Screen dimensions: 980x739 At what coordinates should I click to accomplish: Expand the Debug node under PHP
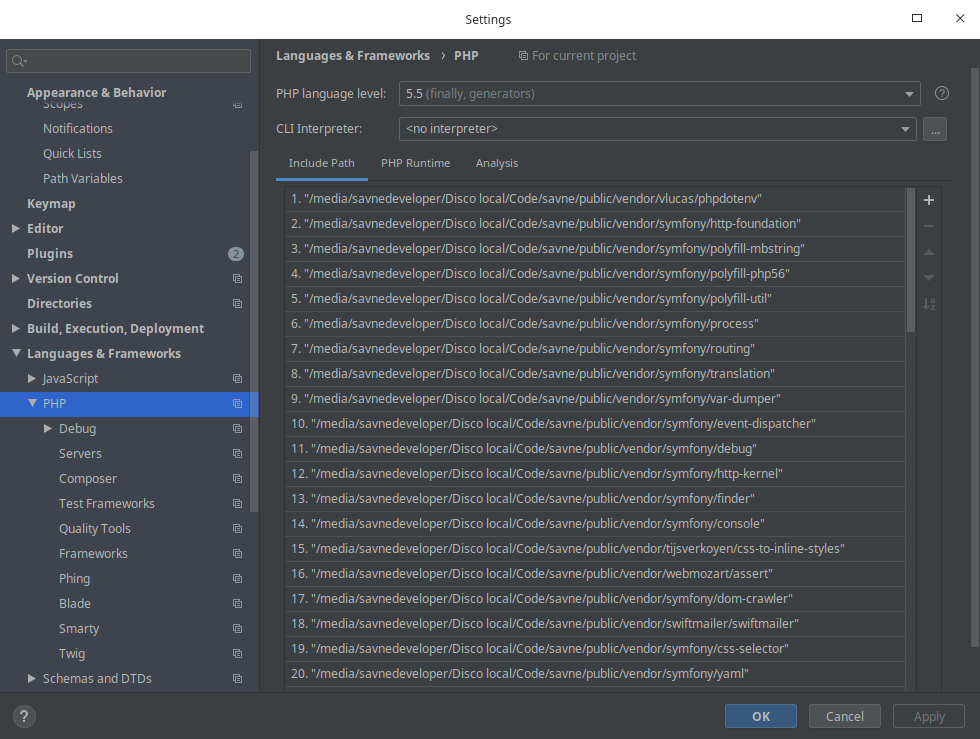point(47,428)
